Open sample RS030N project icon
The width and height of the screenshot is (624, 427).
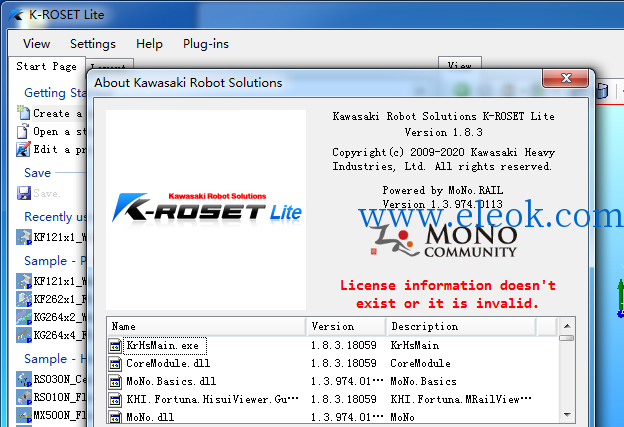coord(24,379)
